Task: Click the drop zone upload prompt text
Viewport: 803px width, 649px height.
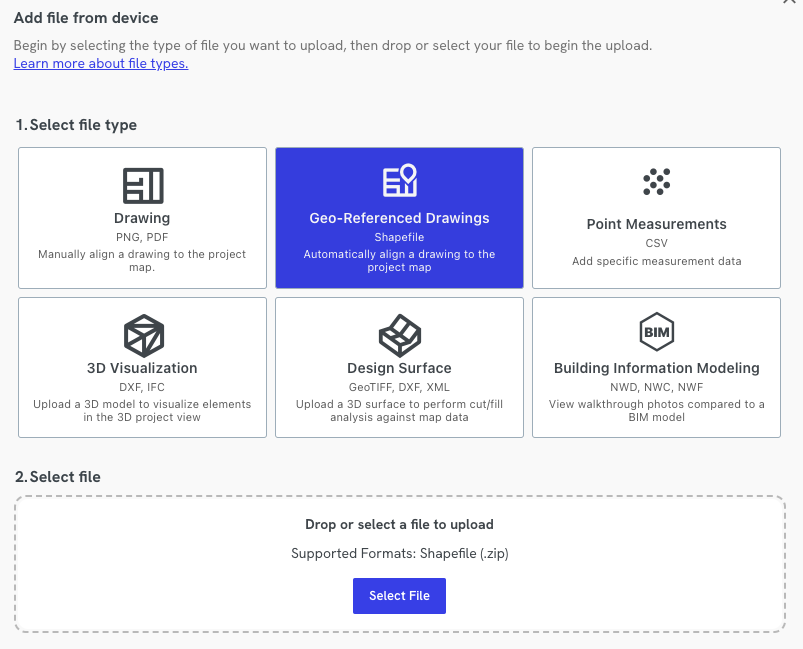Action: (399, 524)
